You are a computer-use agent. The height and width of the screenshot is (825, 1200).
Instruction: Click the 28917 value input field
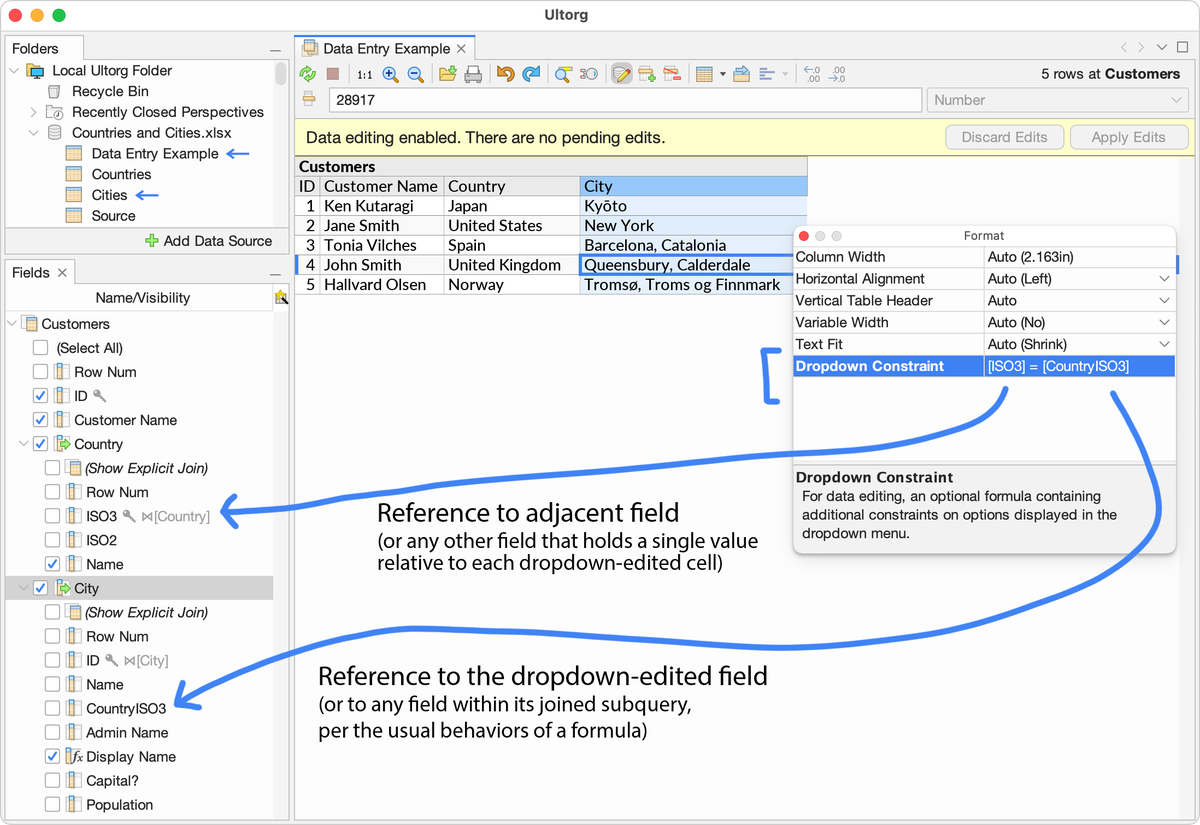(624, 100)
